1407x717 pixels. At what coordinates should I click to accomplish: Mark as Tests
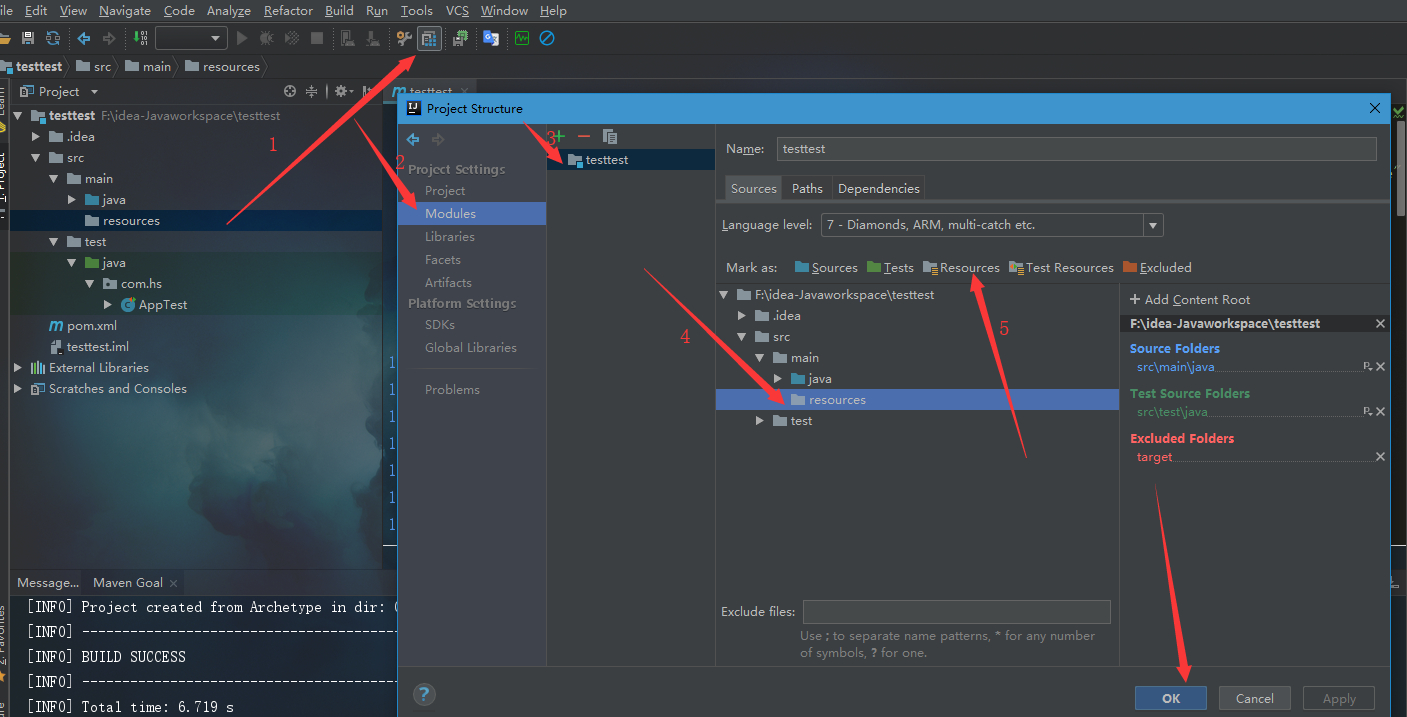890,268
